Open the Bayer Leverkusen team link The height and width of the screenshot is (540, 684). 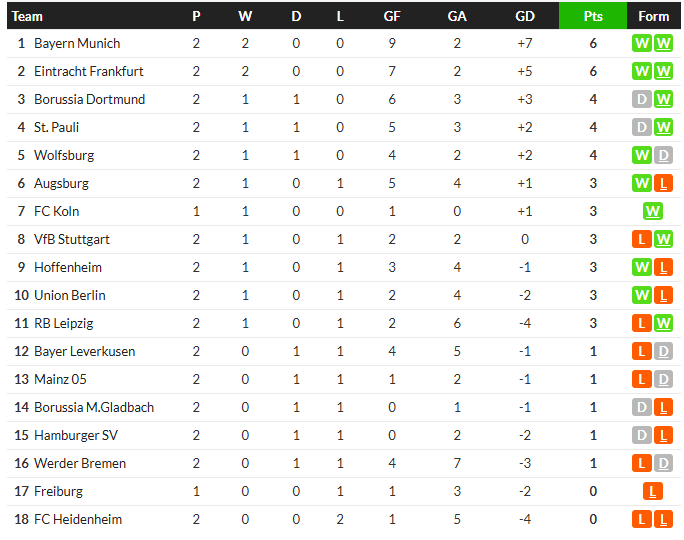coord(85,351)
